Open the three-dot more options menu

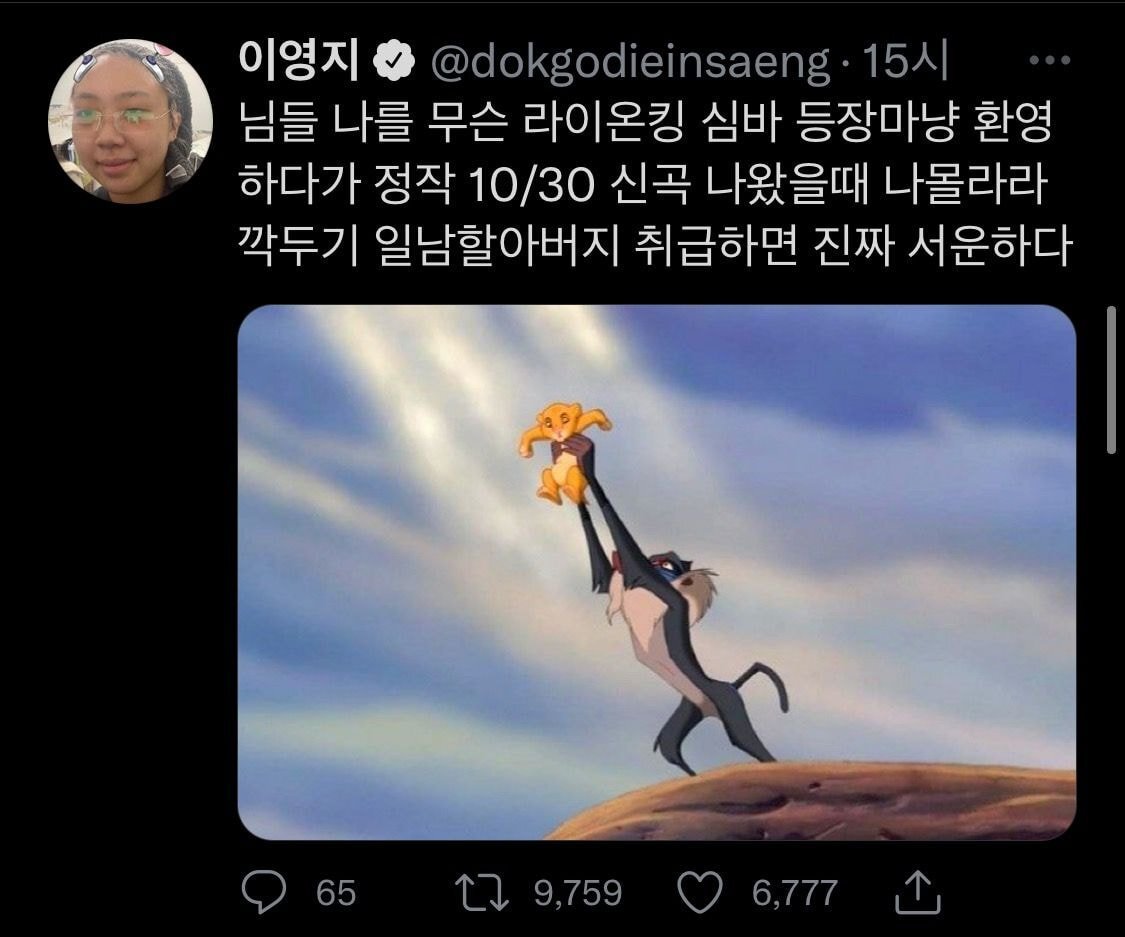pyautogui.click(x=1050, y=60)
